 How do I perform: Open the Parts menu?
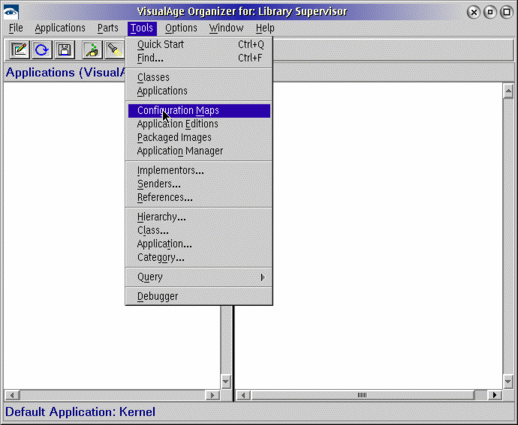(108, 28)
